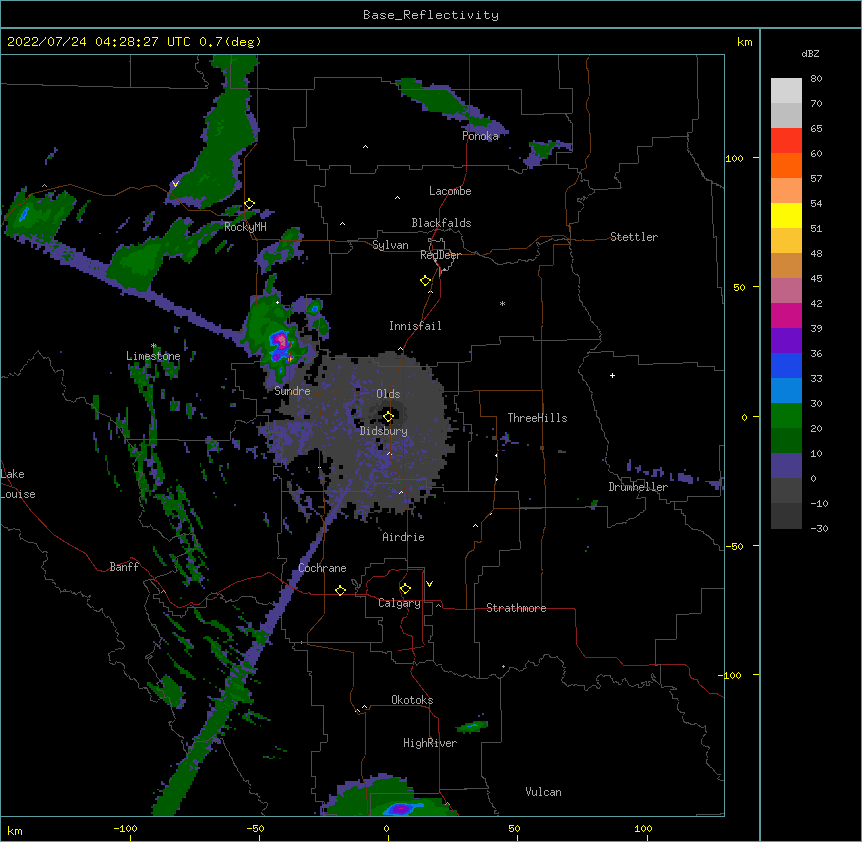This screenshot has width=862, height=842.
Task: Select the light gray 80 dBZ legend swatch
Action: (786, 91)
